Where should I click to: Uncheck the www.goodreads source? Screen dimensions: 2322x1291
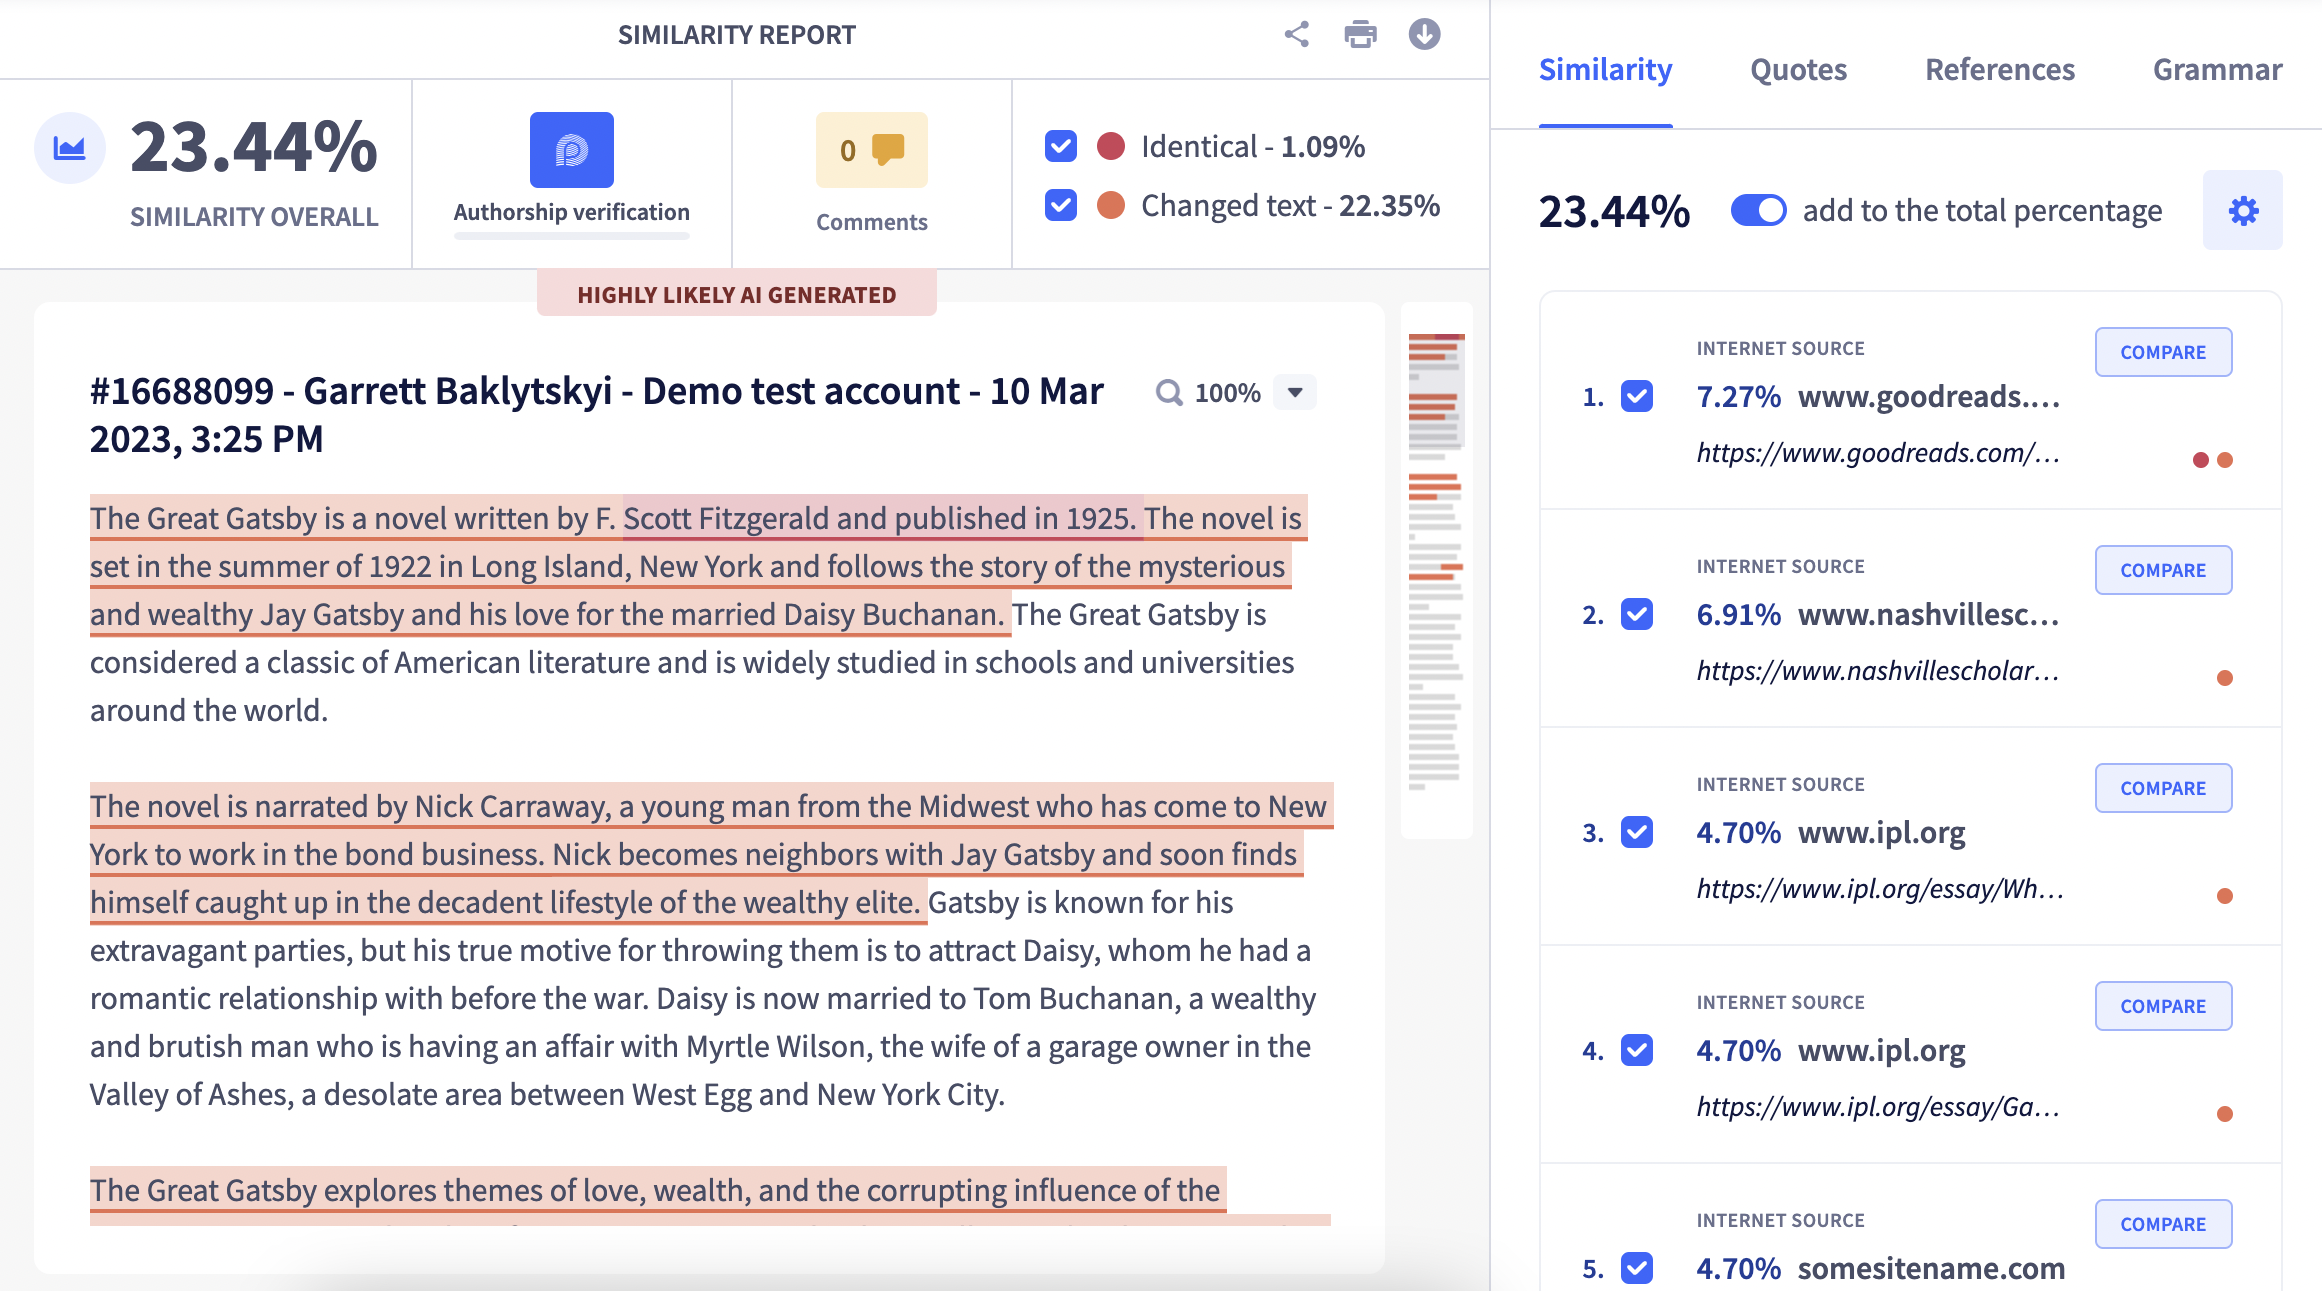pos(1636,397)
